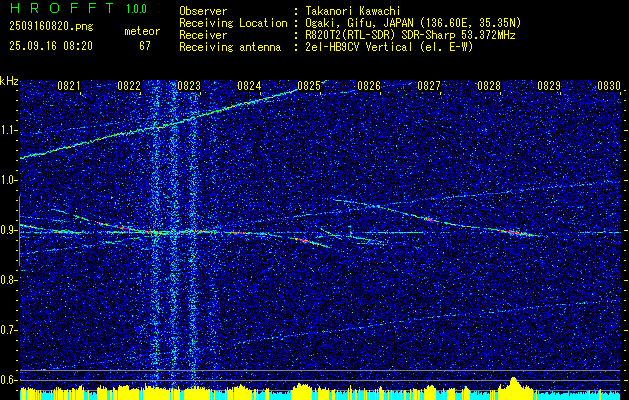Click time marker 0825
Viewport: 629px width, 400px height.
[309, 86]
